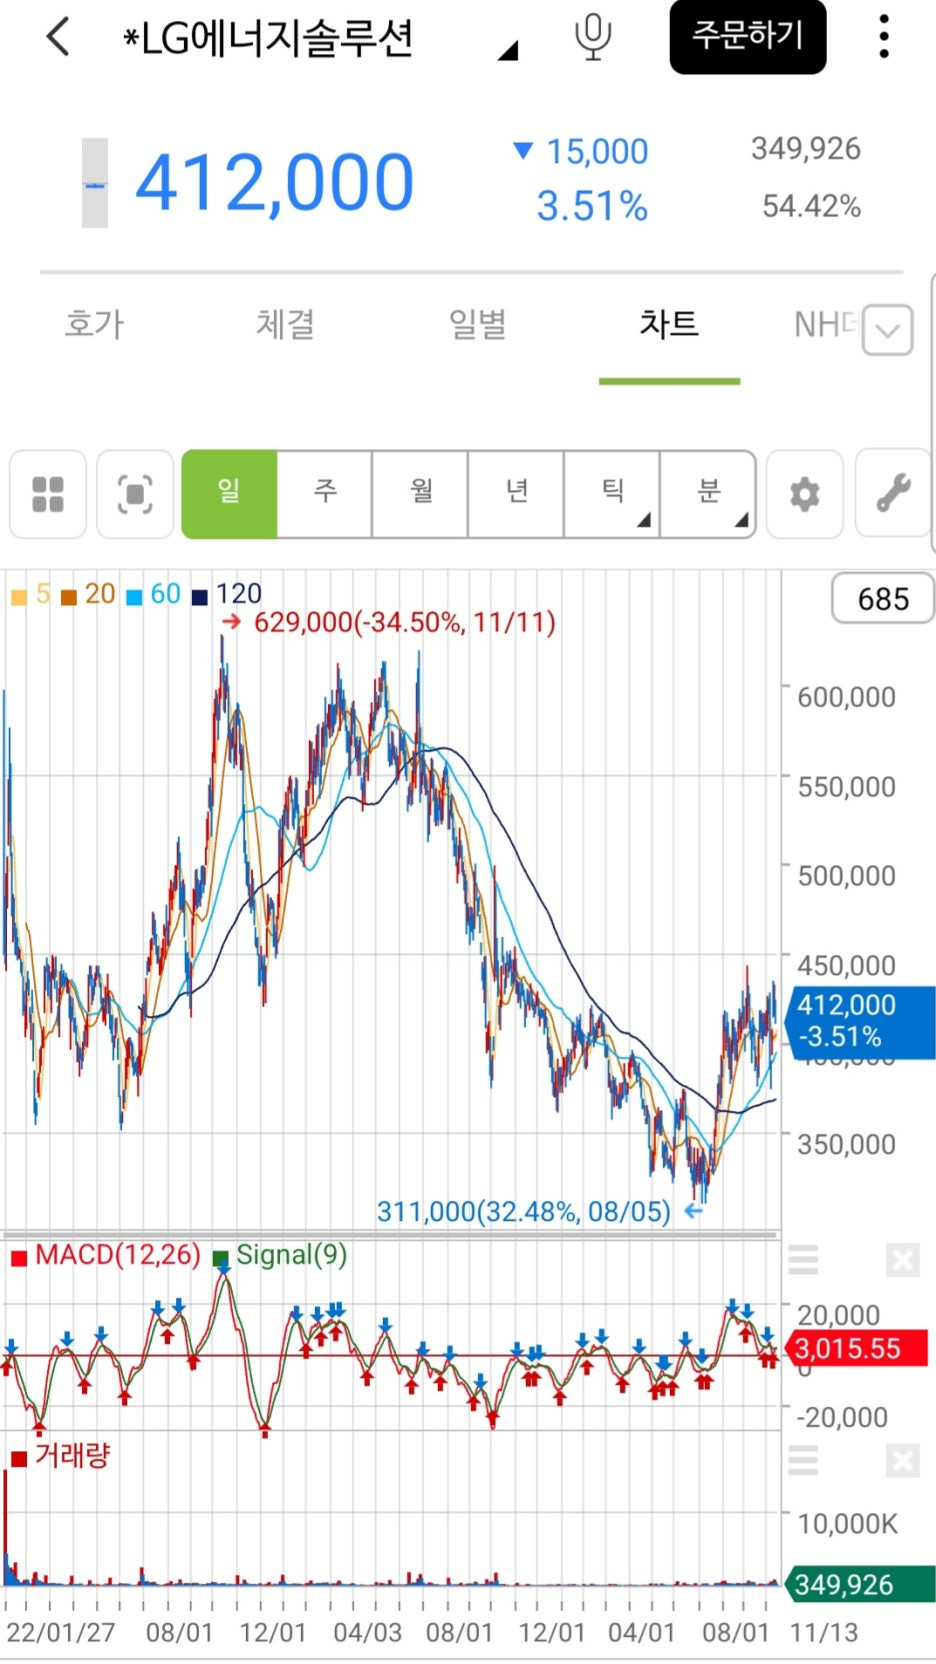Go back with the left arrow icon
The image size is (936, 1664).
point(58,37)
